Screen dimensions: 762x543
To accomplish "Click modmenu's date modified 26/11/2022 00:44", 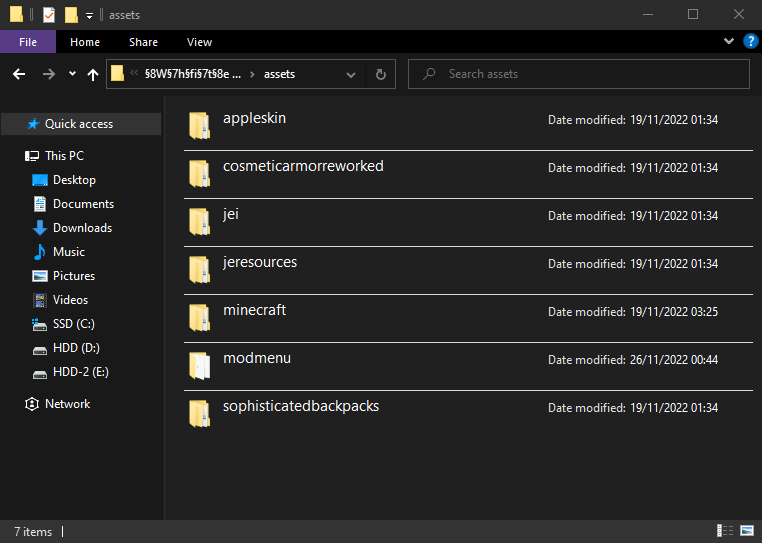I will point(674,360).
